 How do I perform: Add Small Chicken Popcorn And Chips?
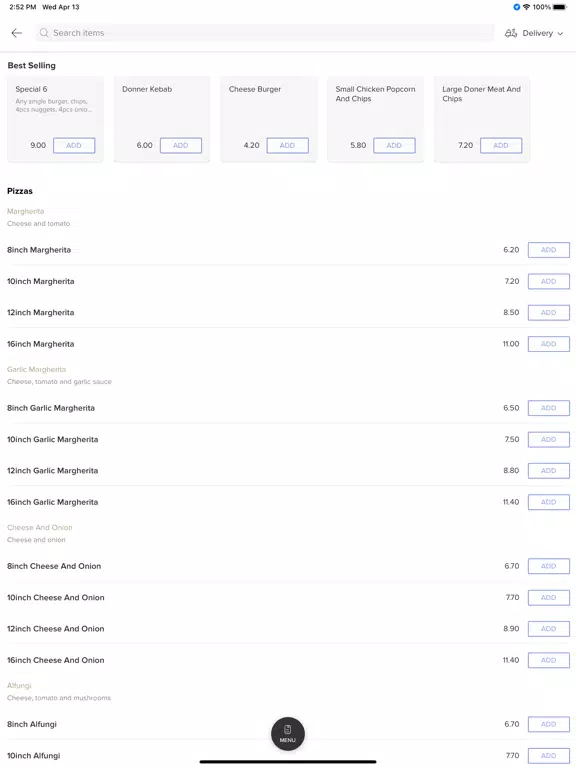tap(394, 145)
